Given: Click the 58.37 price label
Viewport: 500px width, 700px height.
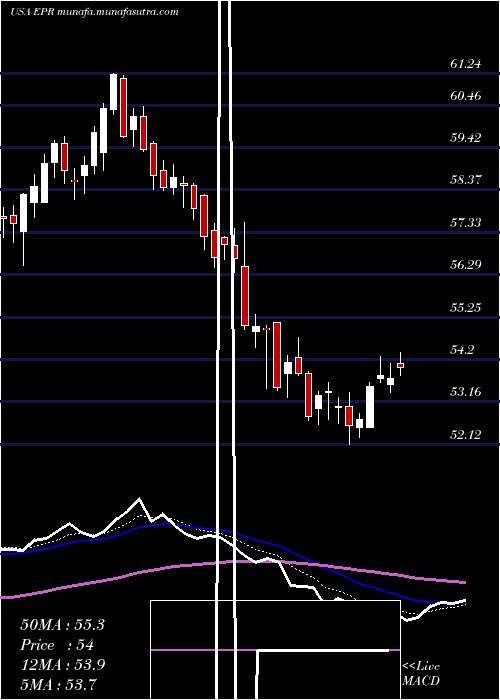Looking at the screenshot, I should coord(466,179).
